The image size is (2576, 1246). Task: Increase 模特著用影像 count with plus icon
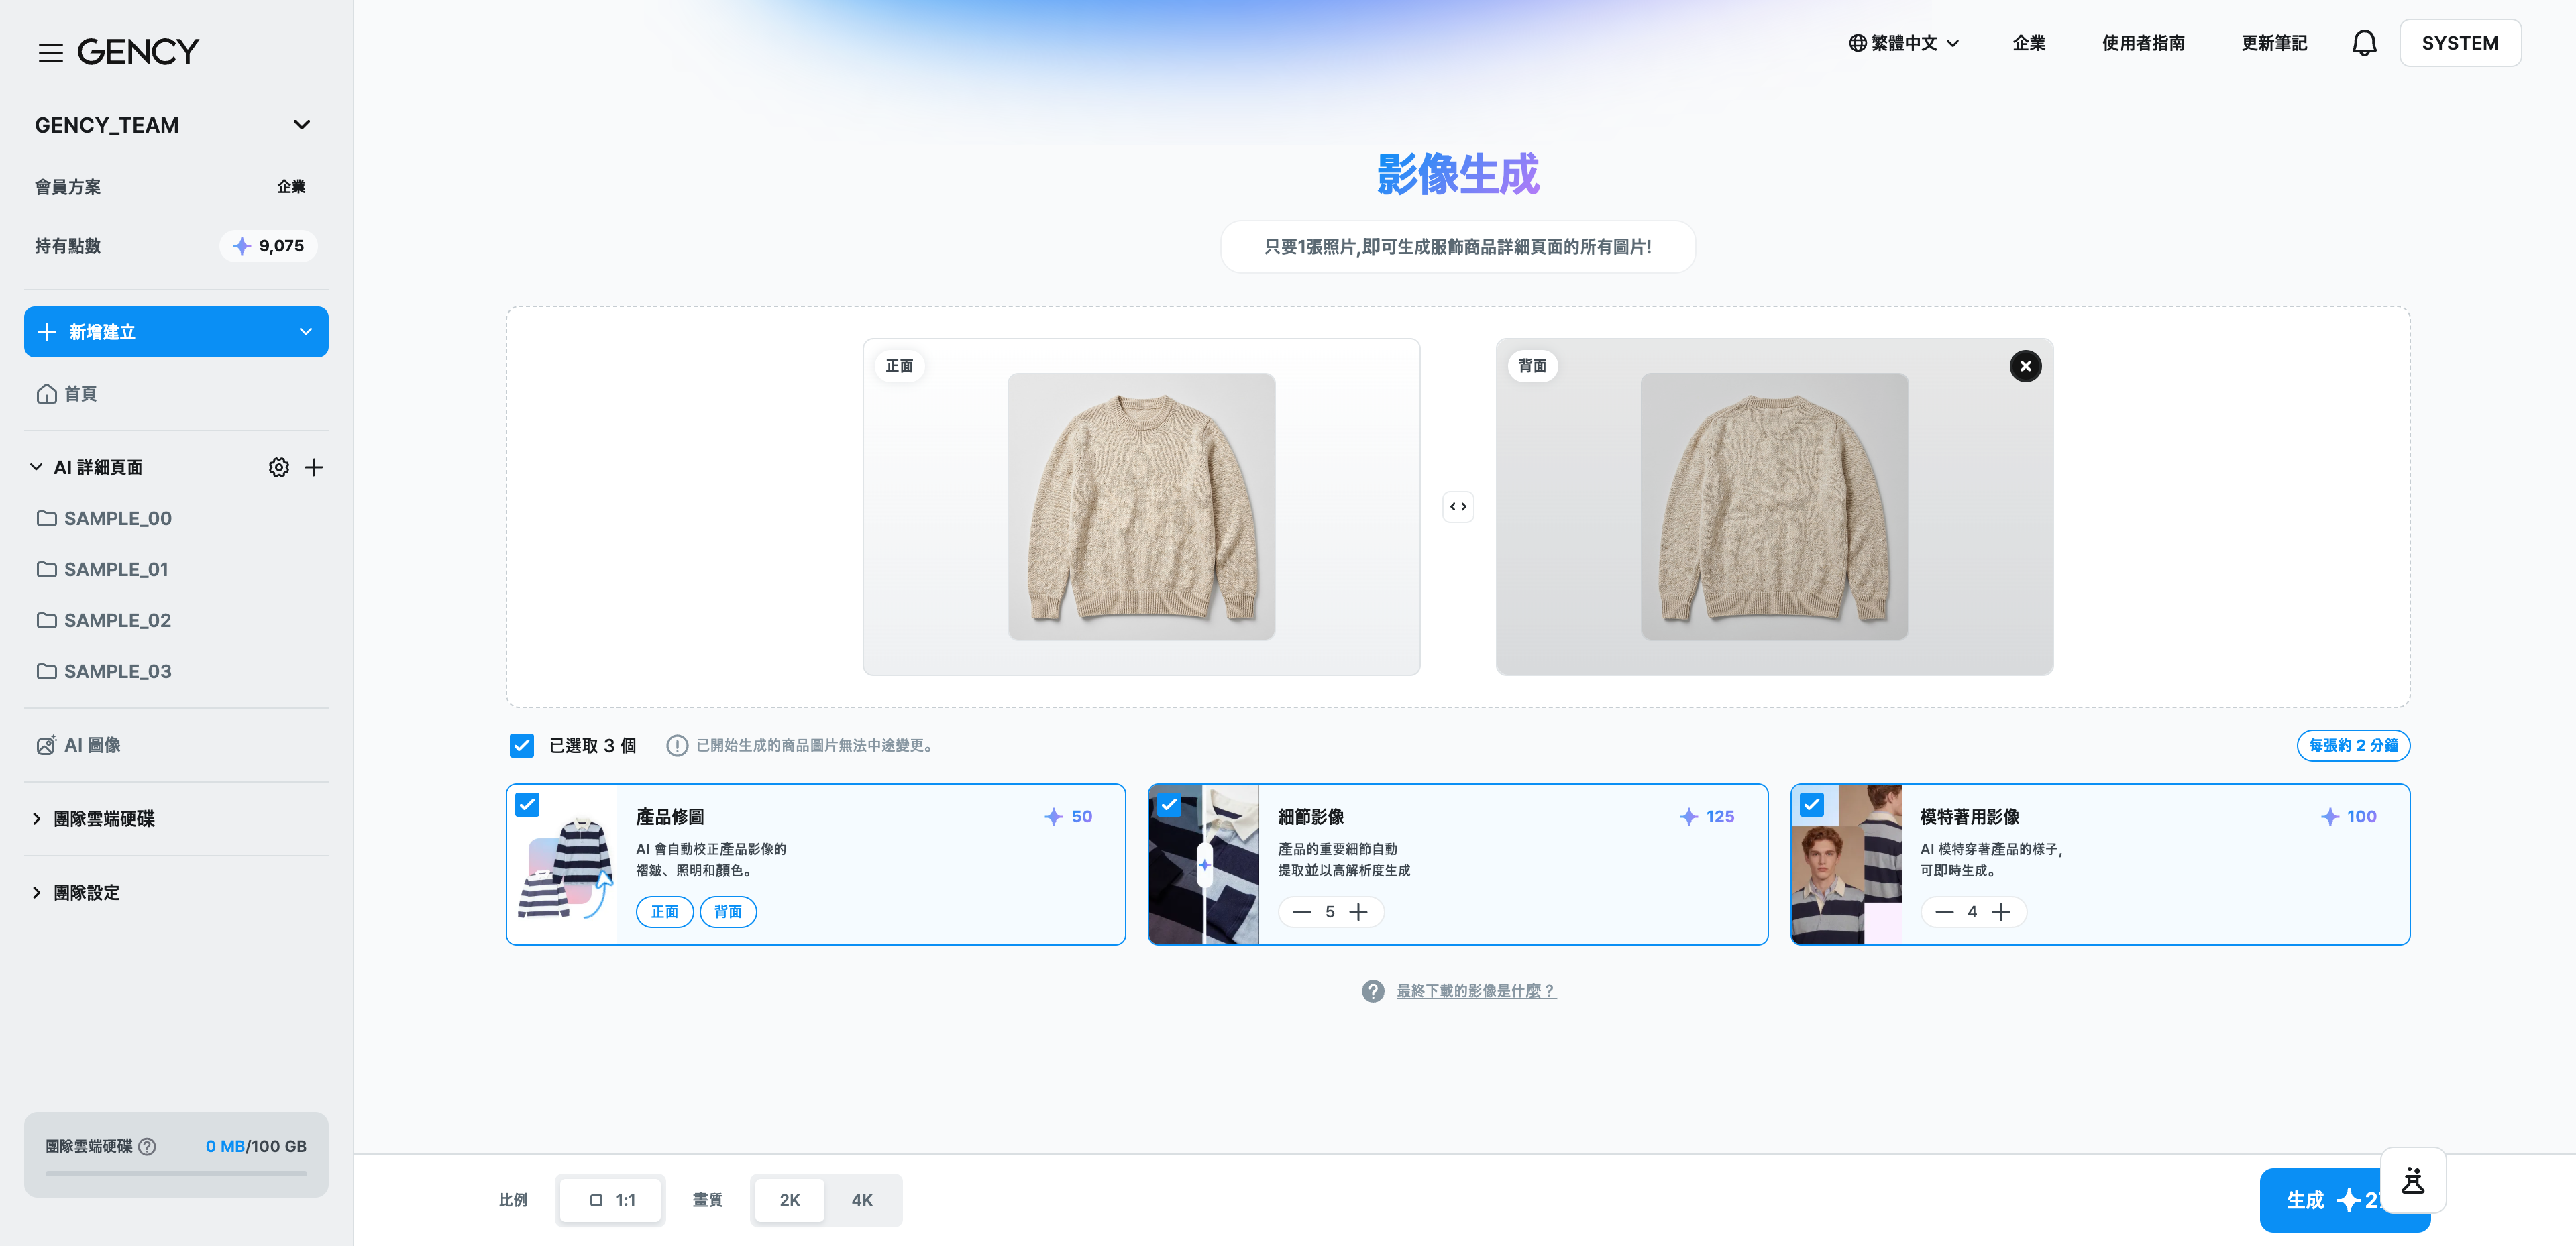[2000, 912]
